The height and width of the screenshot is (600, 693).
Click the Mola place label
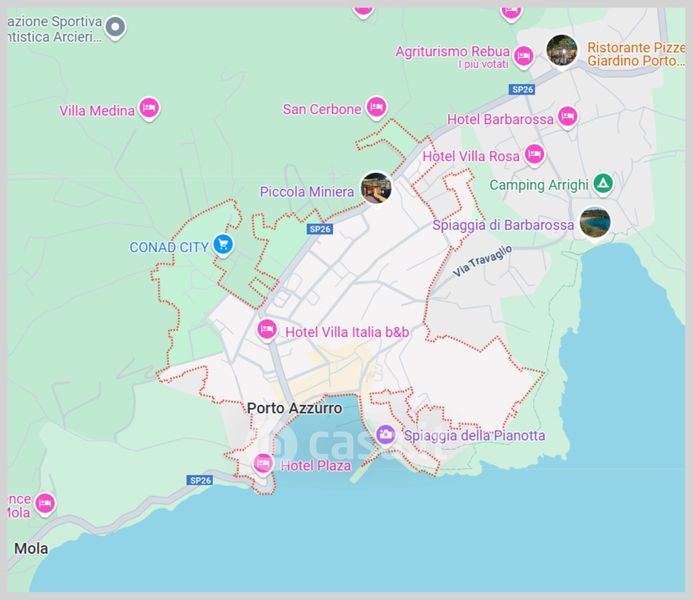(31, 548)
